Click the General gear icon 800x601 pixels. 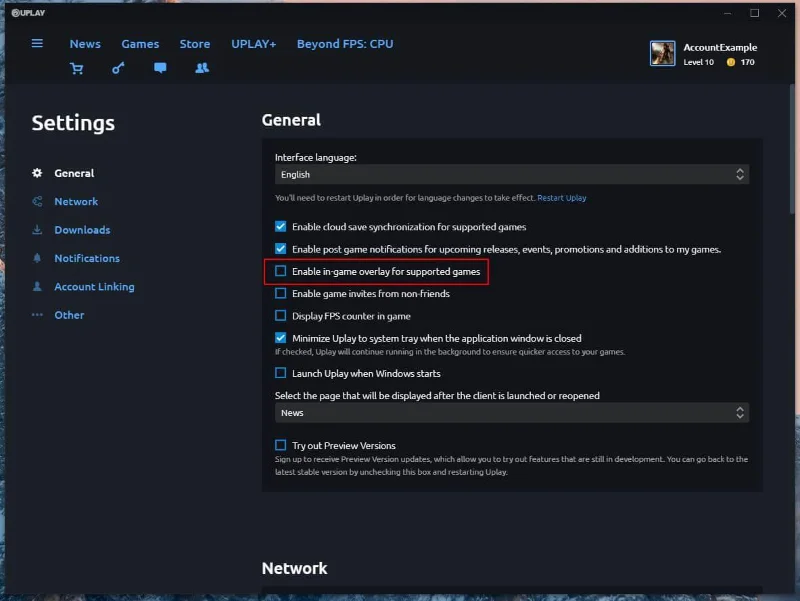coord(37,173)
